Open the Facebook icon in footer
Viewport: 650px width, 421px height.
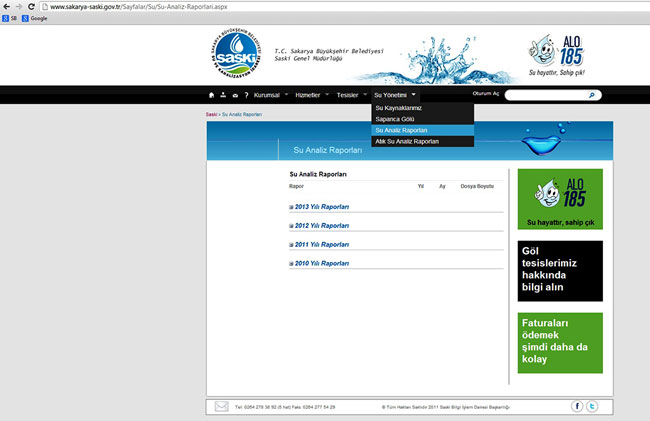[577, 406]
